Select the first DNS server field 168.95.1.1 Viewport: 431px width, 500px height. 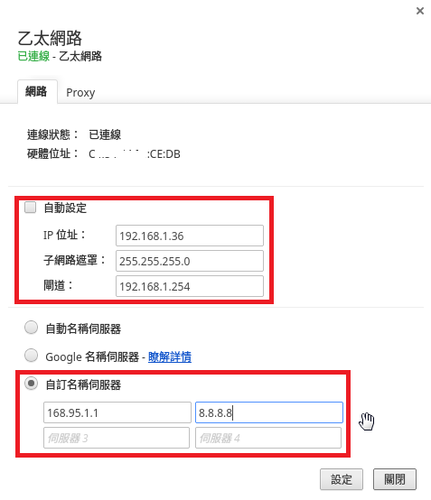pyautogui.click(x=117, y=413)
